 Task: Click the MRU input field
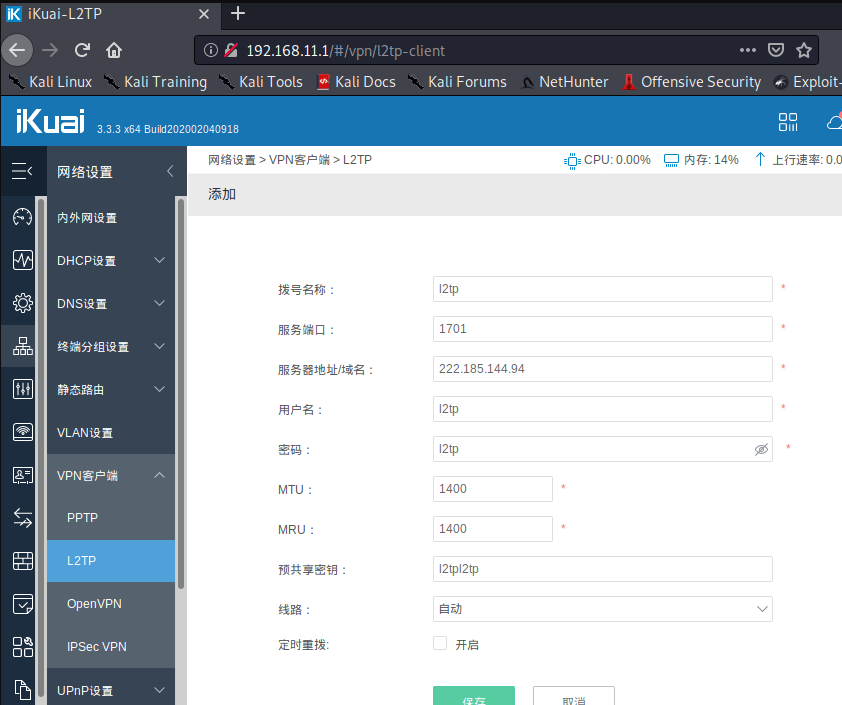(492, 529)
